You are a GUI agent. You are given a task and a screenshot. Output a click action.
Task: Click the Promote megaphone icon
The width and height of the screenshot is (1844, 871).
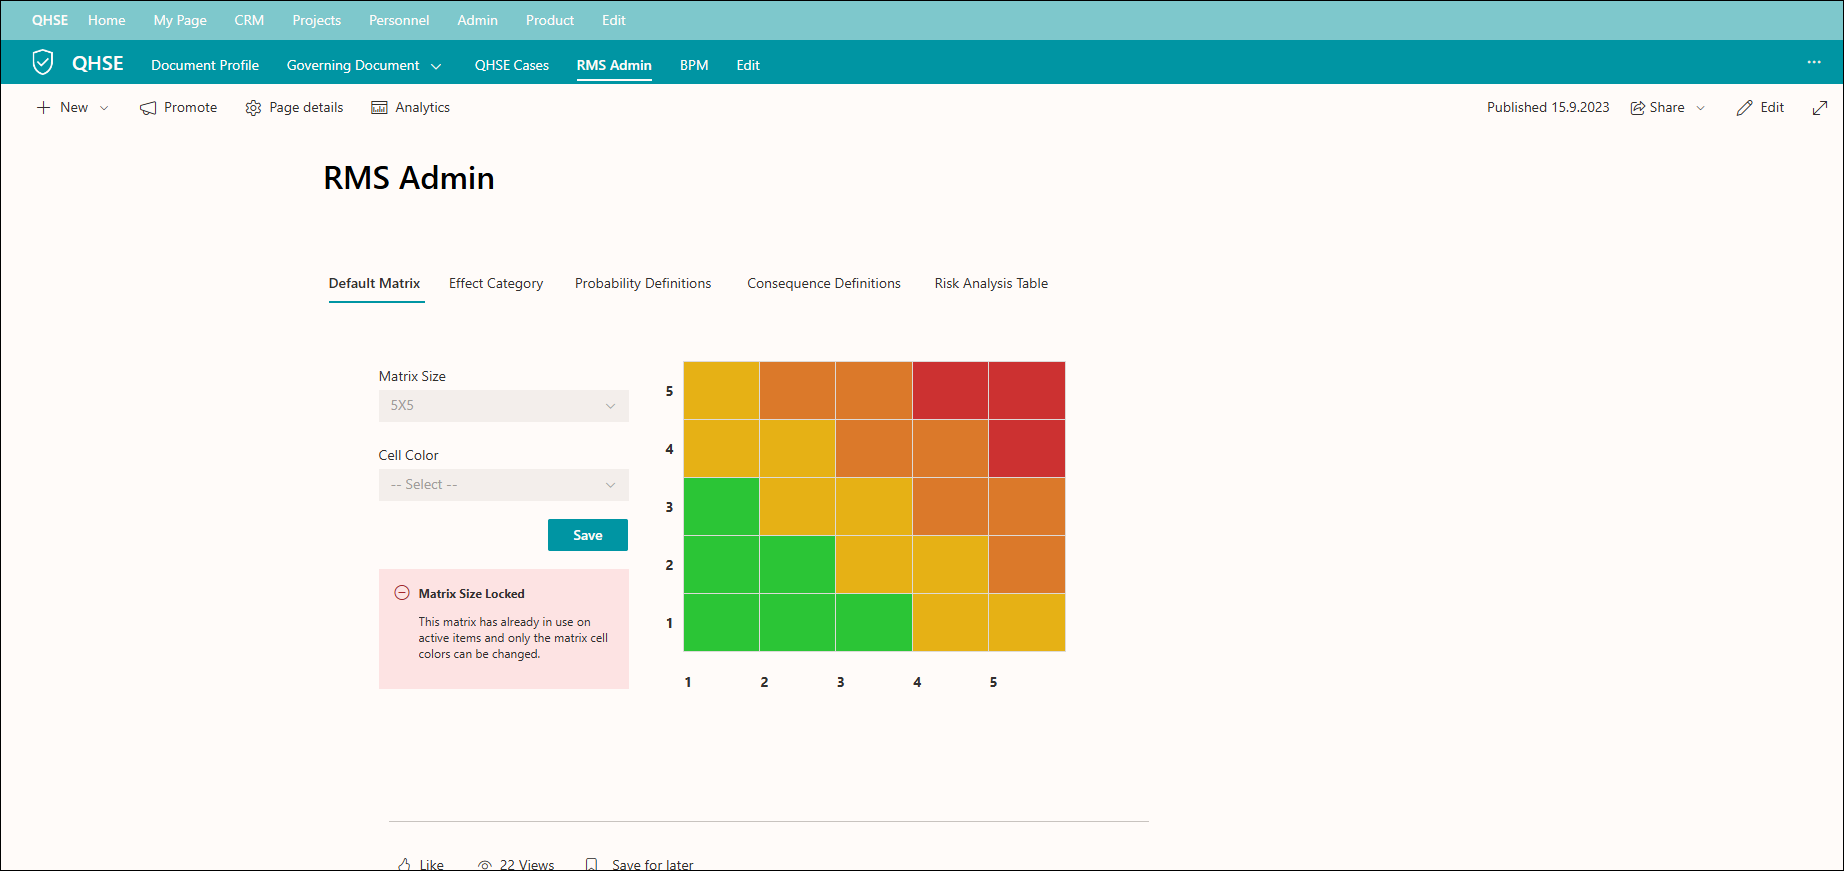pyautogui.click(x=148, y=108)
